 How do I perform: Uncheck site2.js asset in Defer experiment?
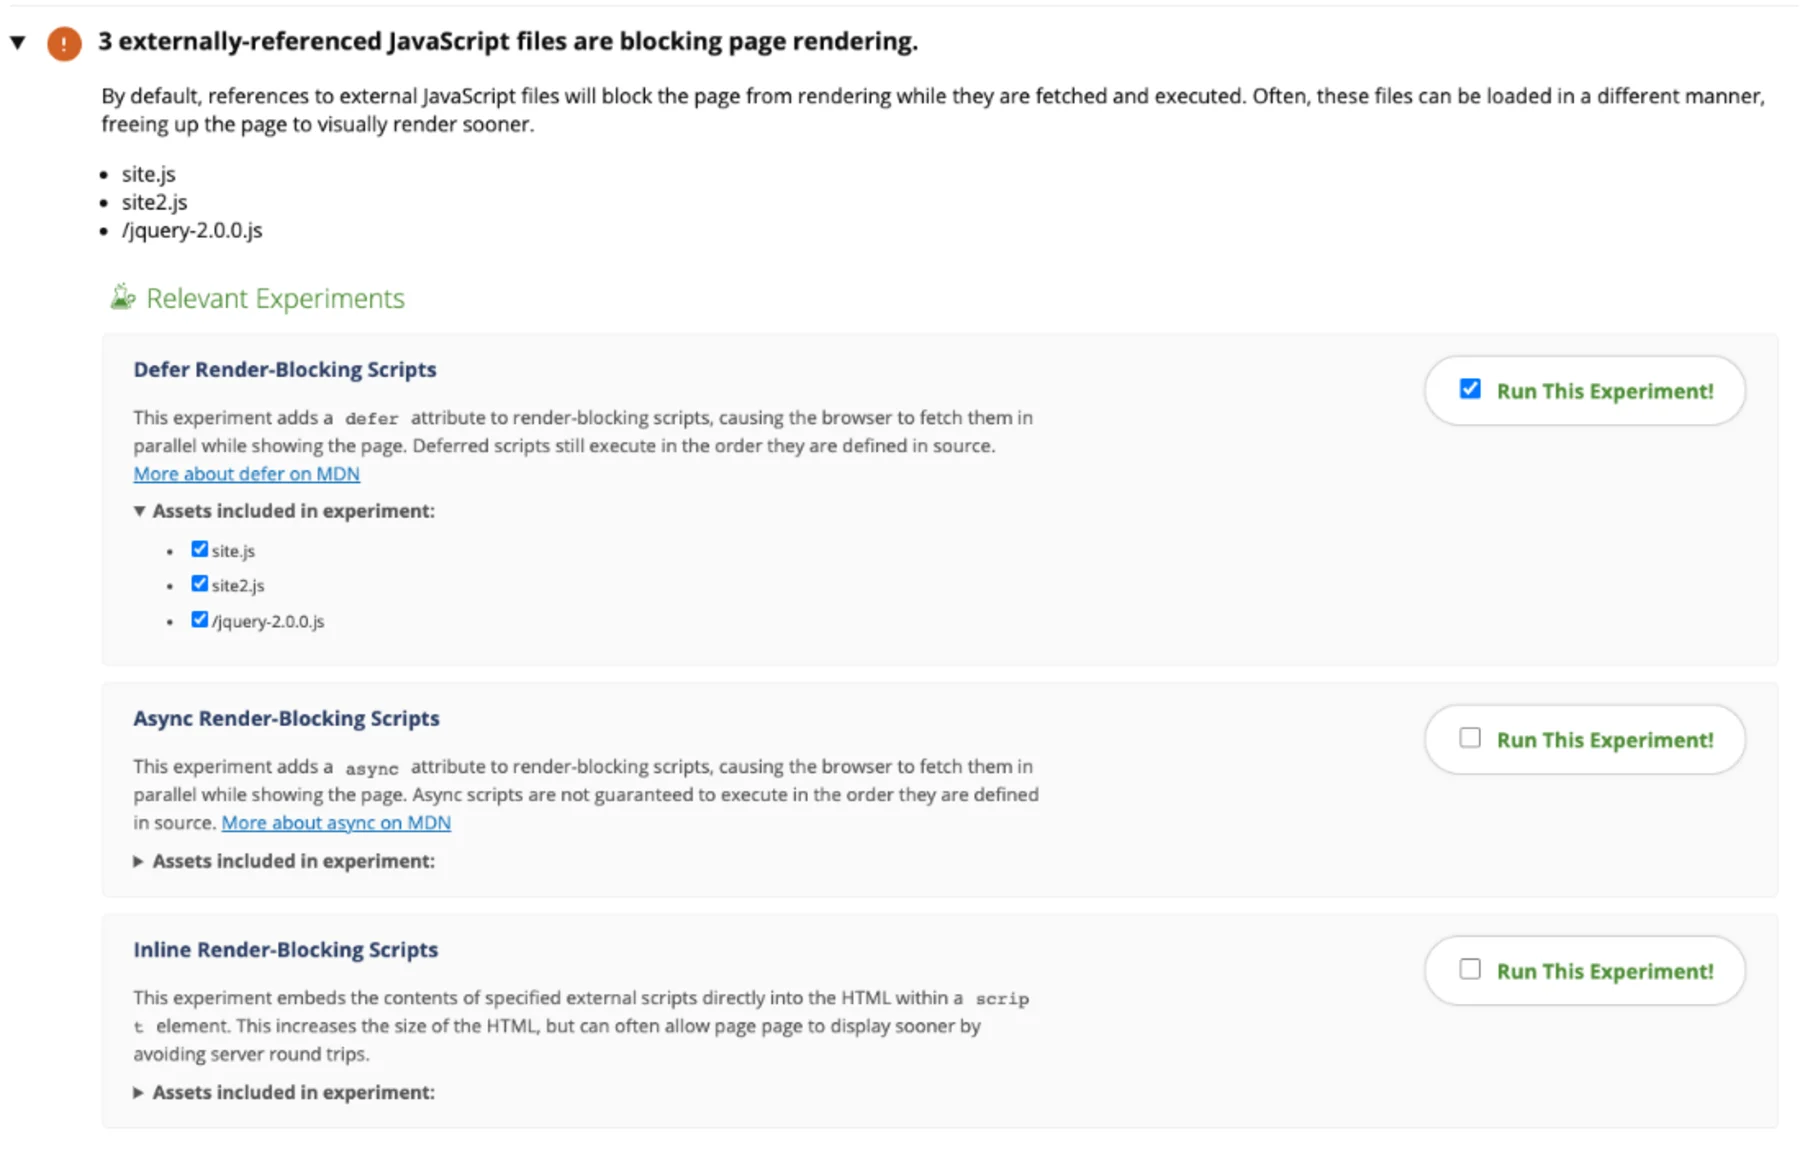(200, 583)
